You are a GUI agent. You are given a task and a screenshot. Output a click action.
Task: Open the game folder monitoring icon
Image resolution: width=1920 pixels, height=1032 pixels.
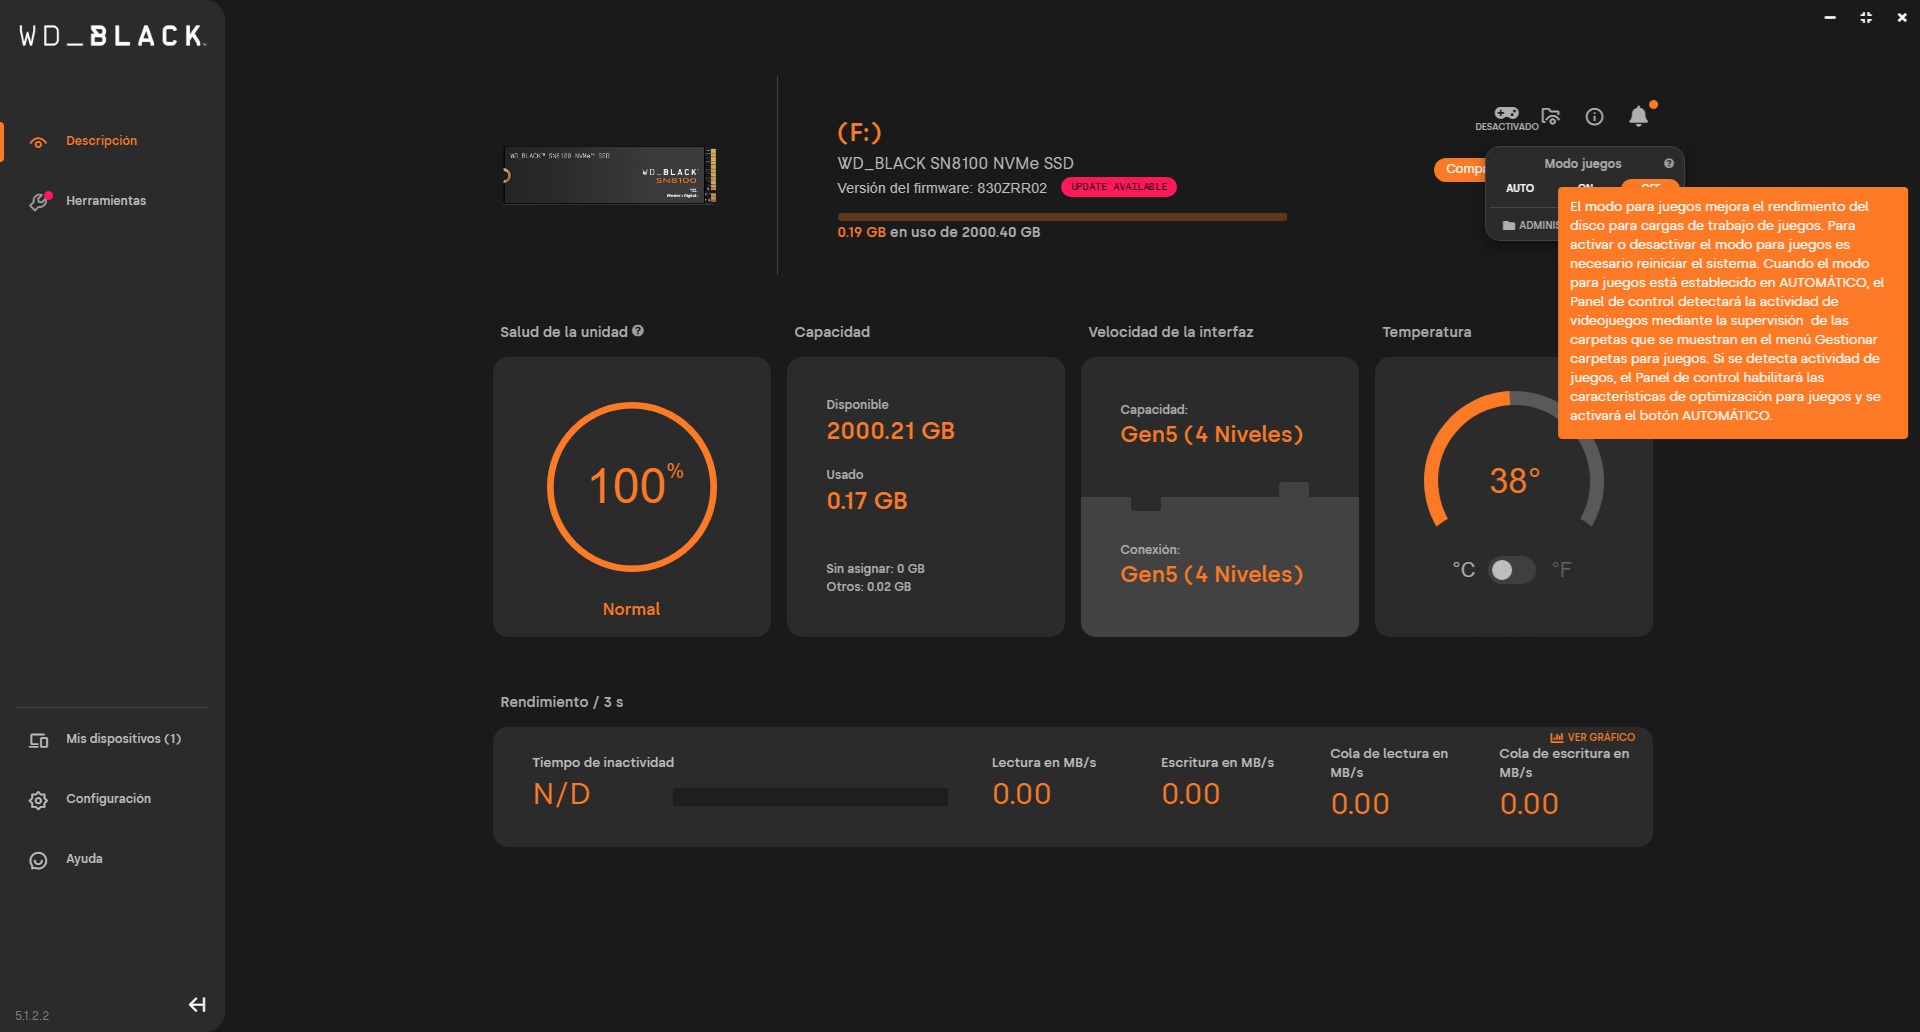1551,117
